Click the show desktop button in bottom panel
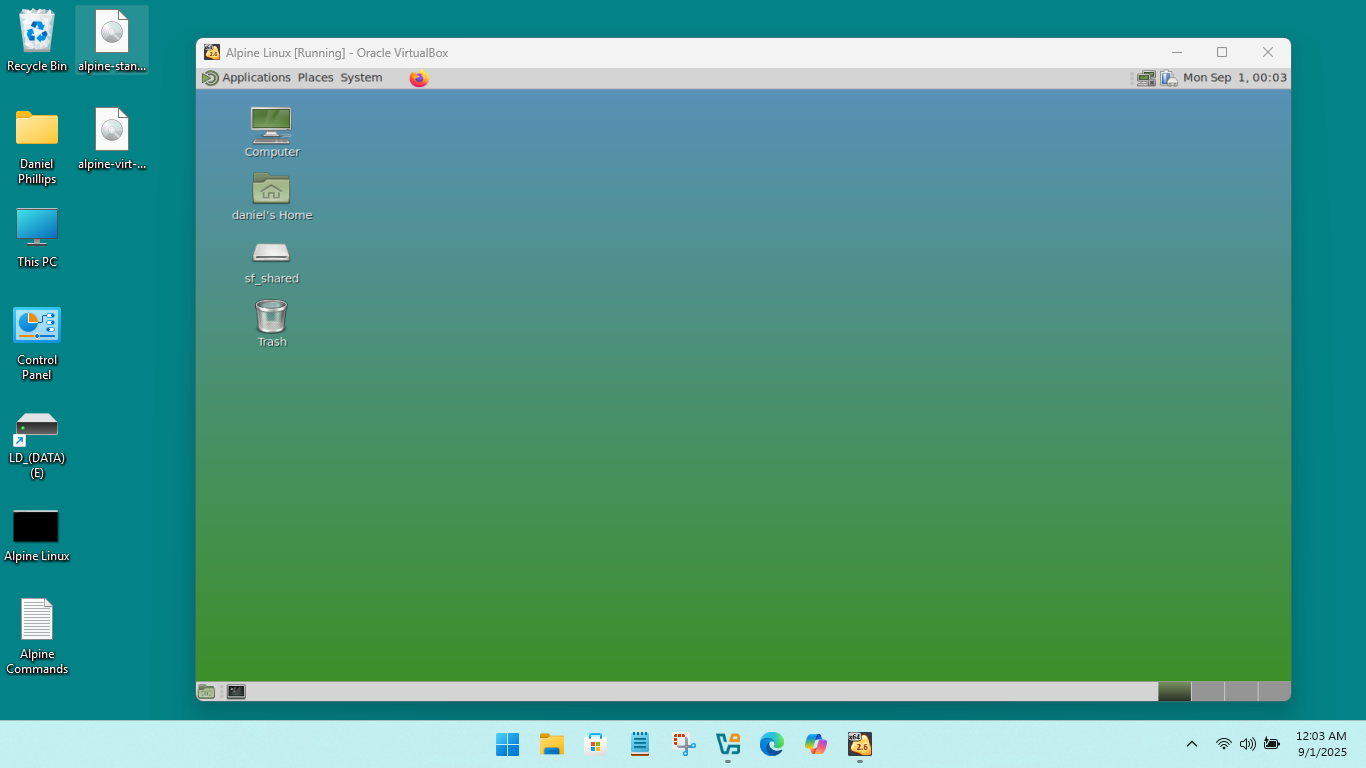Image resolution: width=1366 pixels, height=768 pixels. pyautogui.click(x=207, y=691)
